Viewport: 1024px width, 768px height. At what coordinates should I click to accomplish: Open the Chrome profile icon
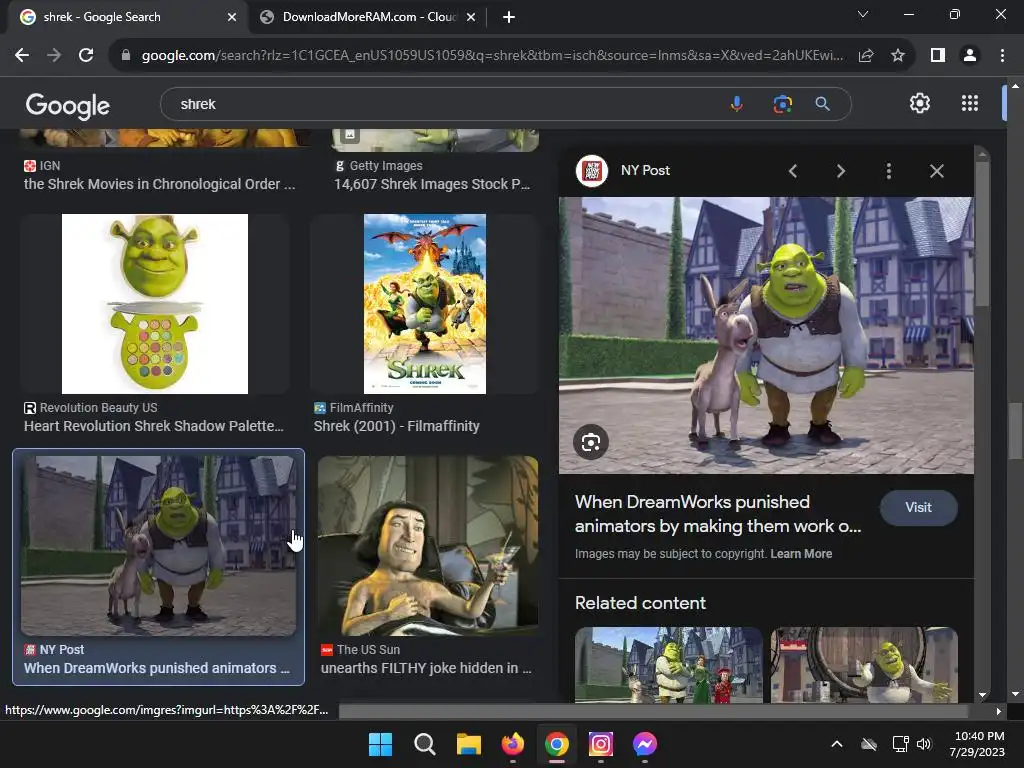pos(970,56)
